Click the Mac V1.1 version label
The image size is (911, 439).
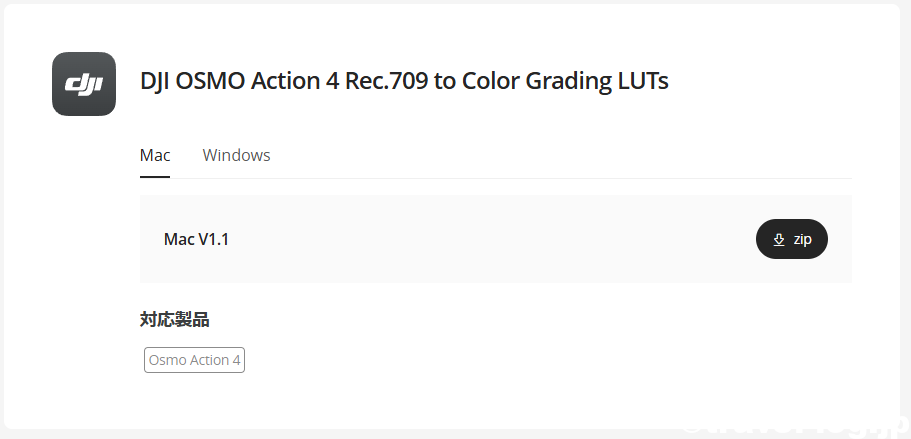tap(196, 239)
